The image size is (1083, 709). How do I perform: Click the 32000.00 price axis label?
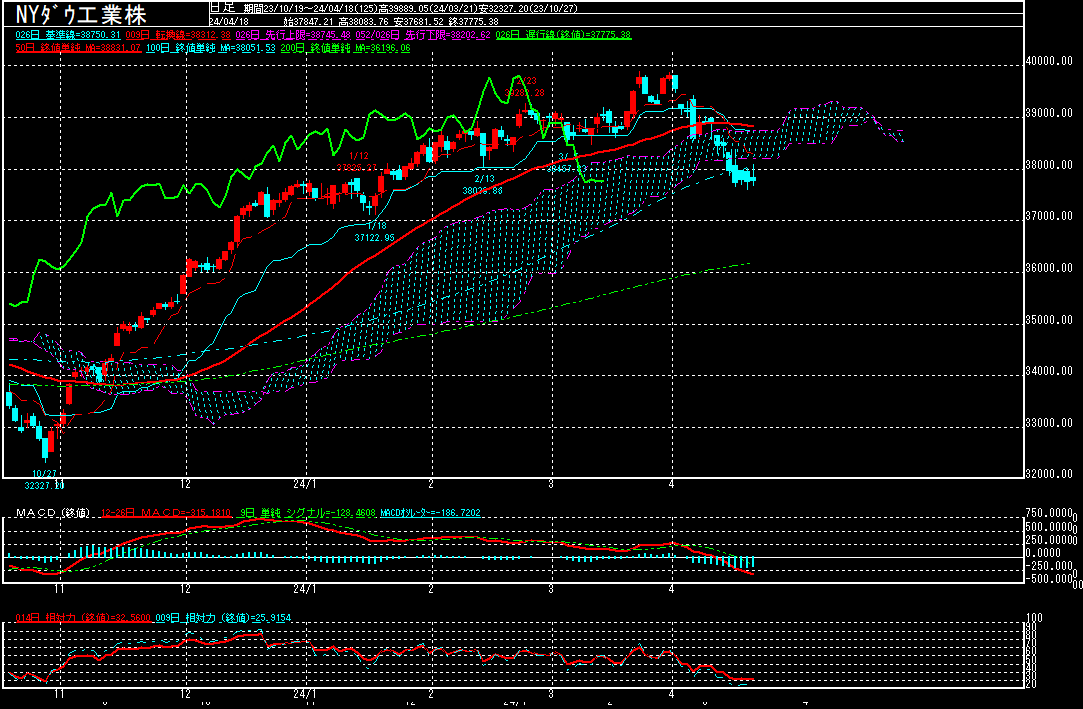[x=1049, y=474]
